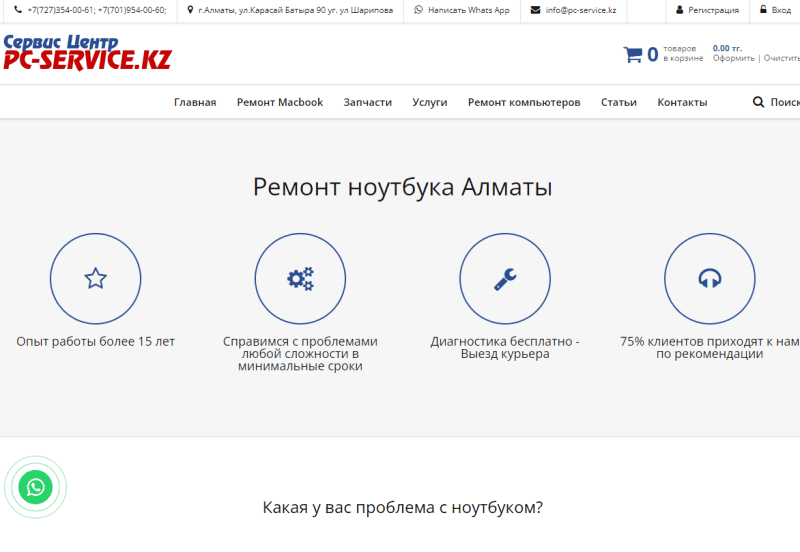This screenshot has height=552, width=800.
Task: Click the cart item count 0
Action: click(x=653, y=54)
